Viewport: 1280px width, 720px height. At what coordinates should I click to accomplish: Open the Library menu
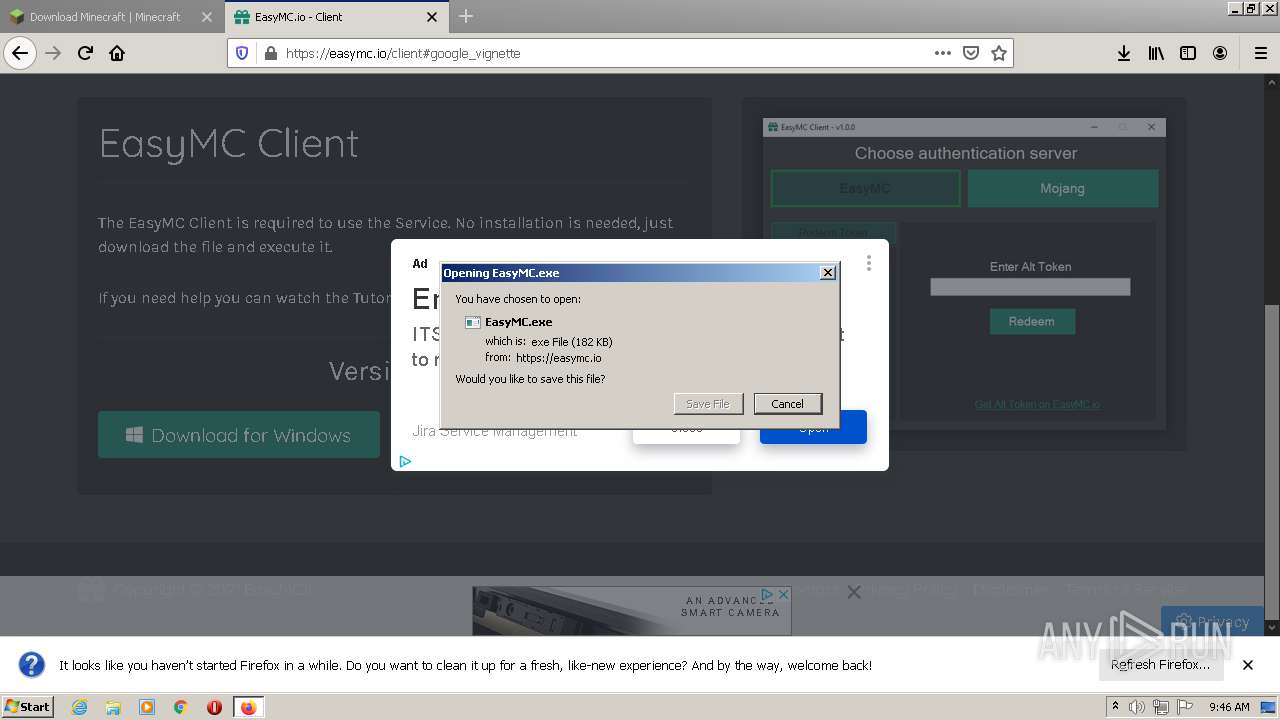(x=1156, y=53)
